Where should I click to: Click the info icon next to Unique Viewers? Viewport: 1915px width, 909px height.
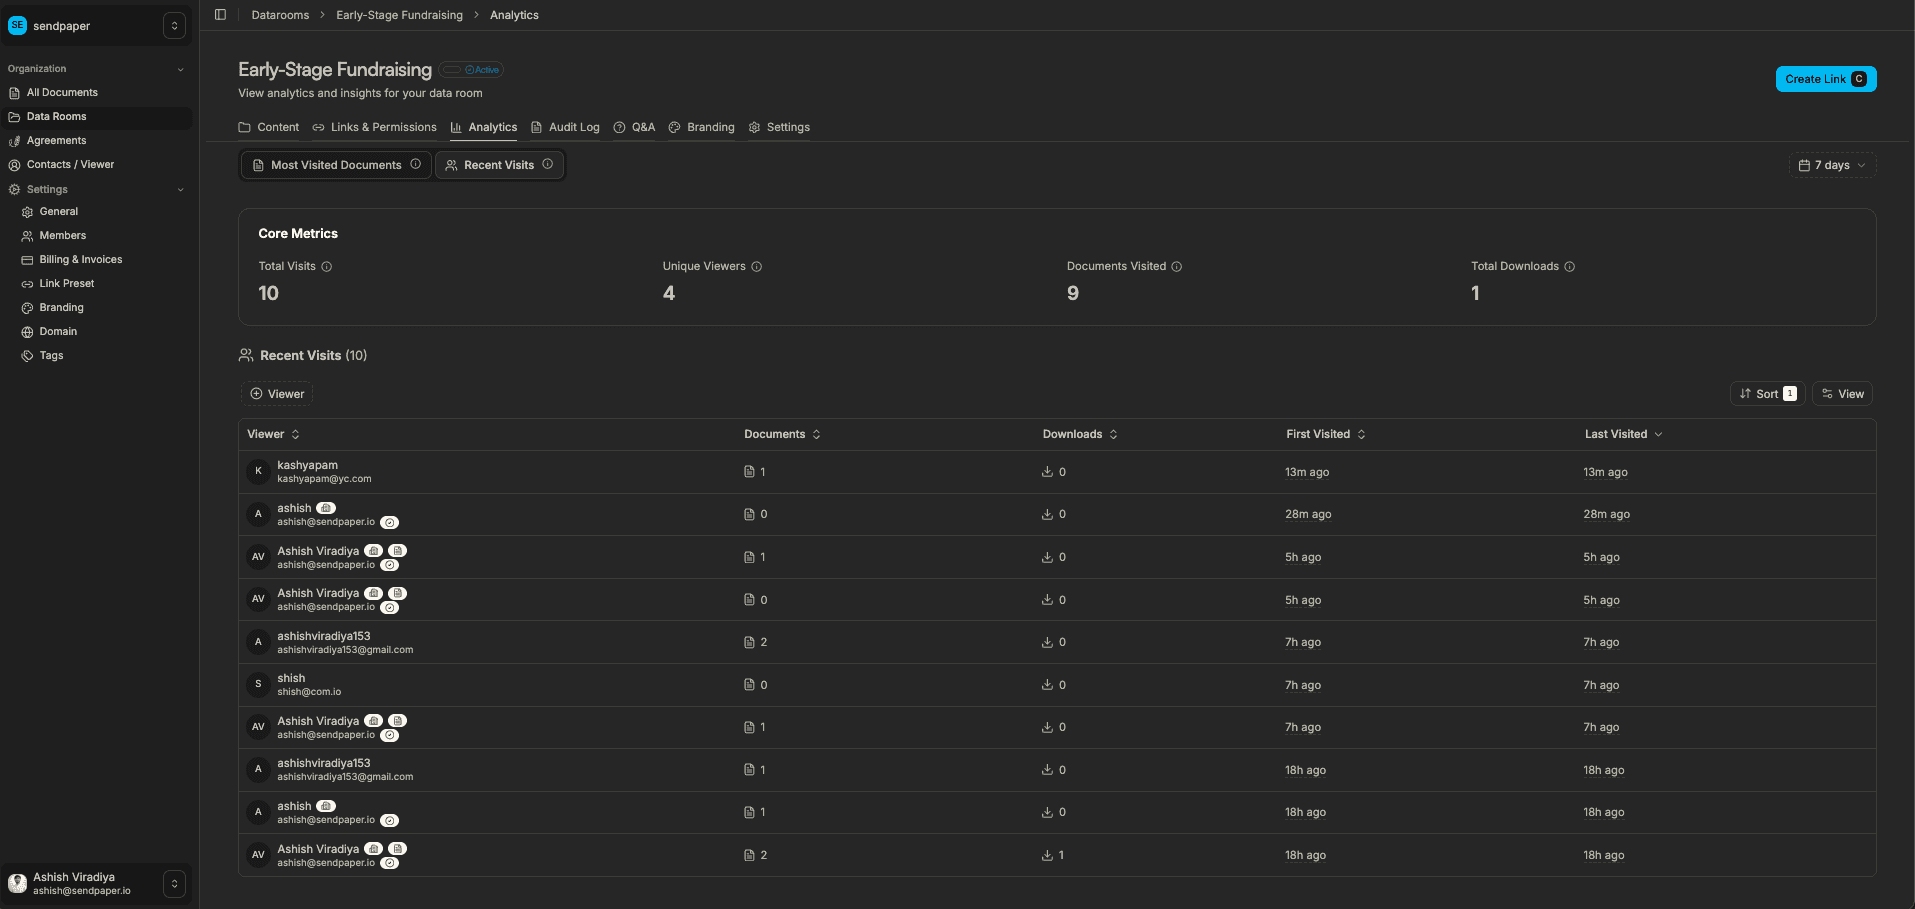coord(757,266)
